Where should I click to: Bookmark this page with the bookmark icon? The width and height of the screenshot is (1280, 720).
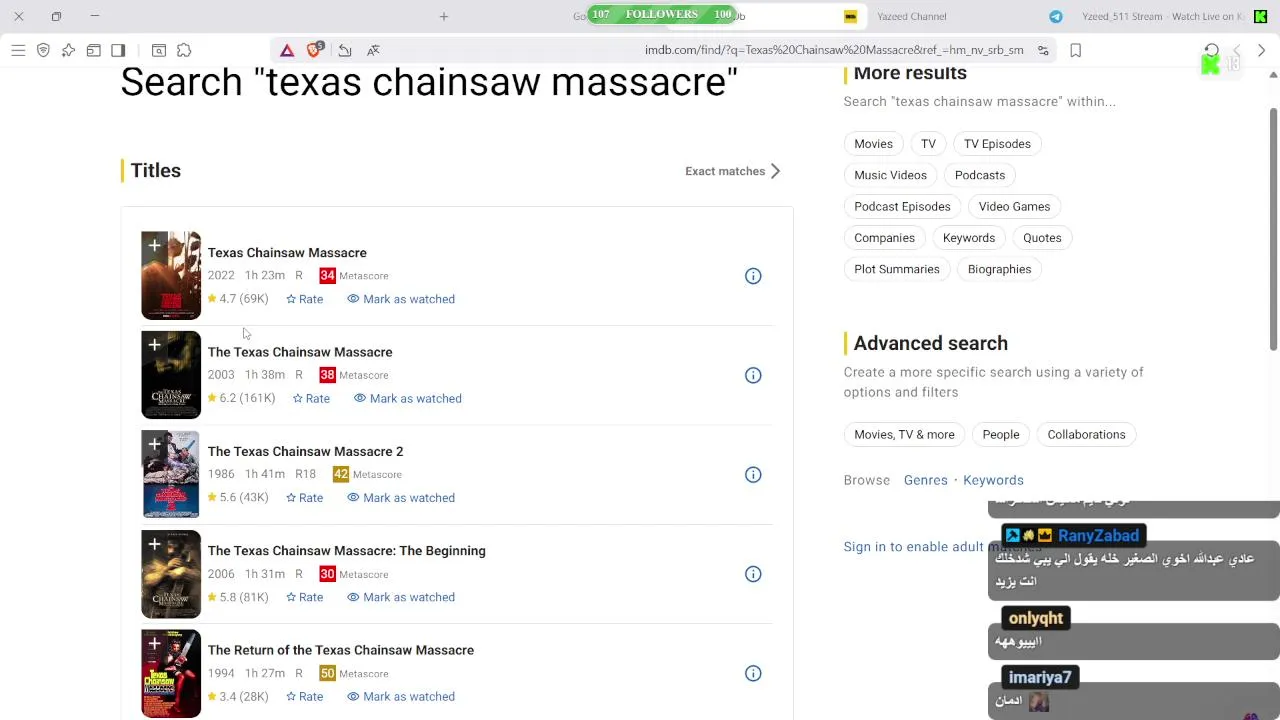click(1076, 50)
